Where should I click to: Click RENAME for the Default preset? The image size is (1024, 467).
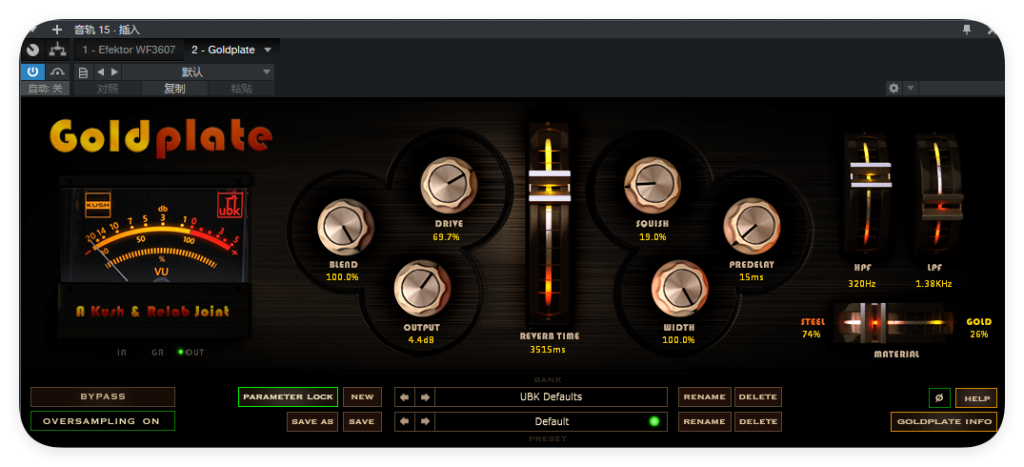705,422
